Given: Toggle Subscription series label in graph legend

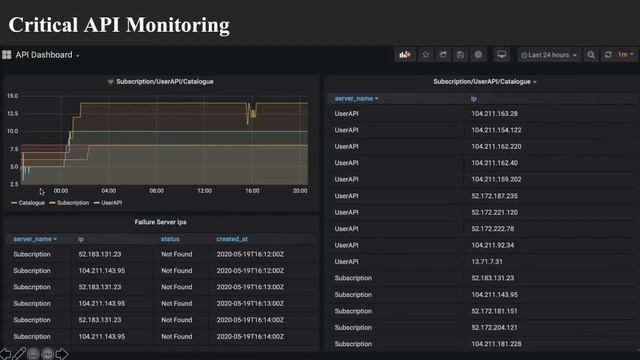Looking at the screenshot, I should [x=73, y=203].
